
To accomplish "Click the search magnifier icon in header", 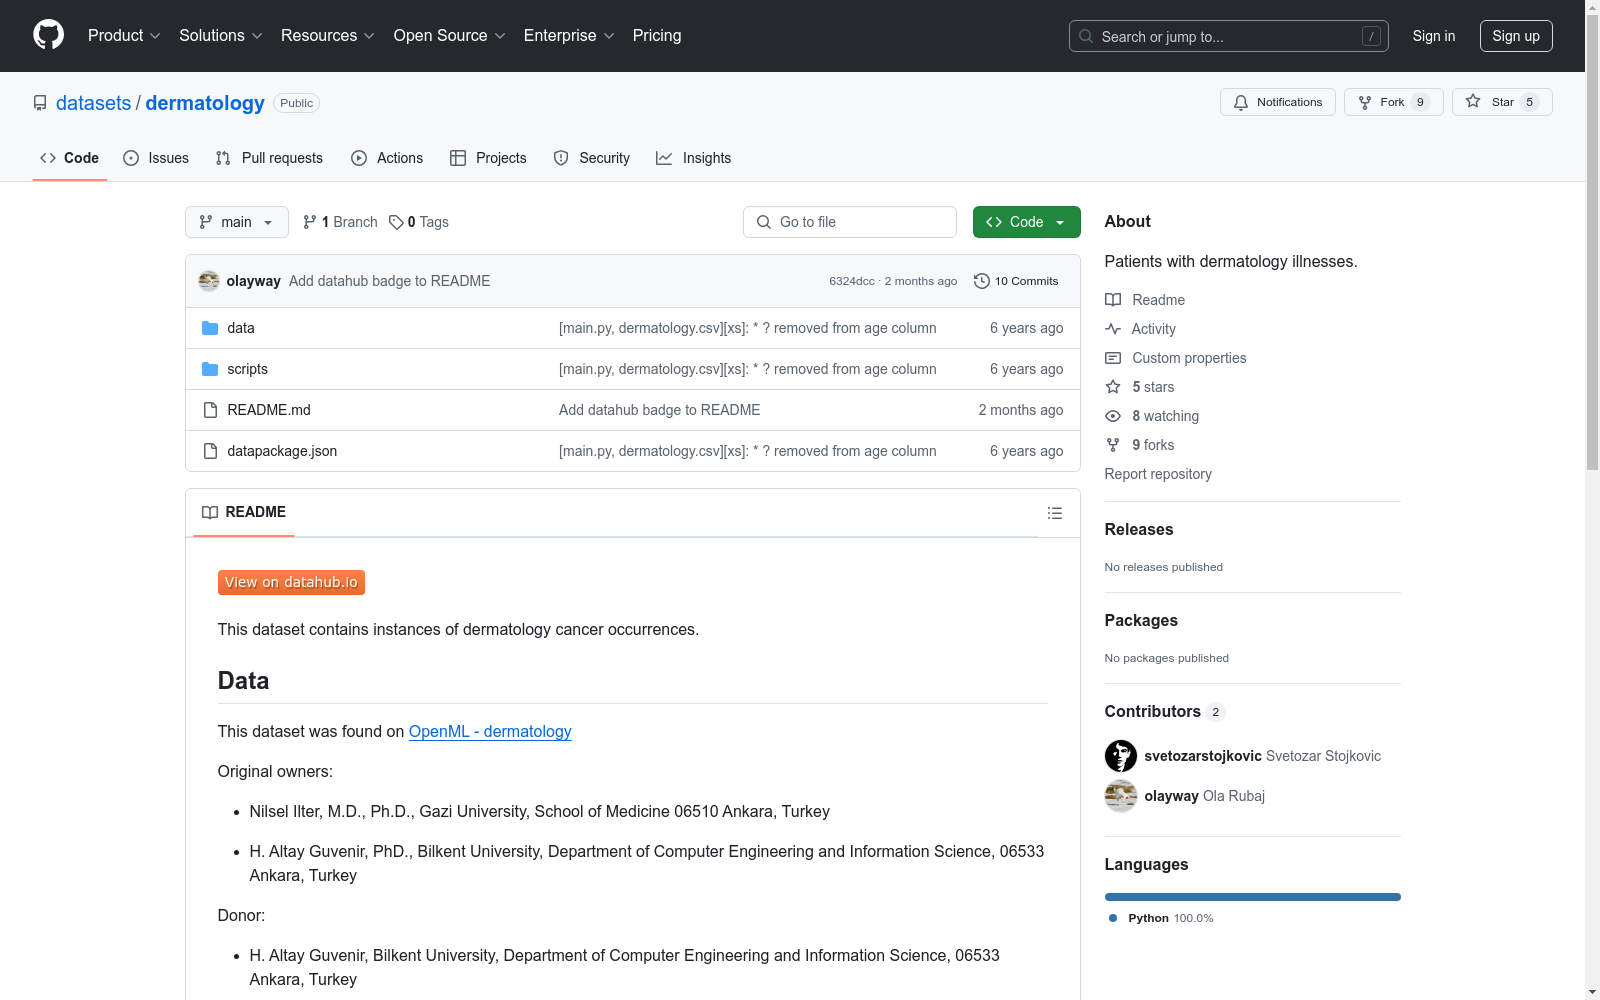I will coord(1086,36).
